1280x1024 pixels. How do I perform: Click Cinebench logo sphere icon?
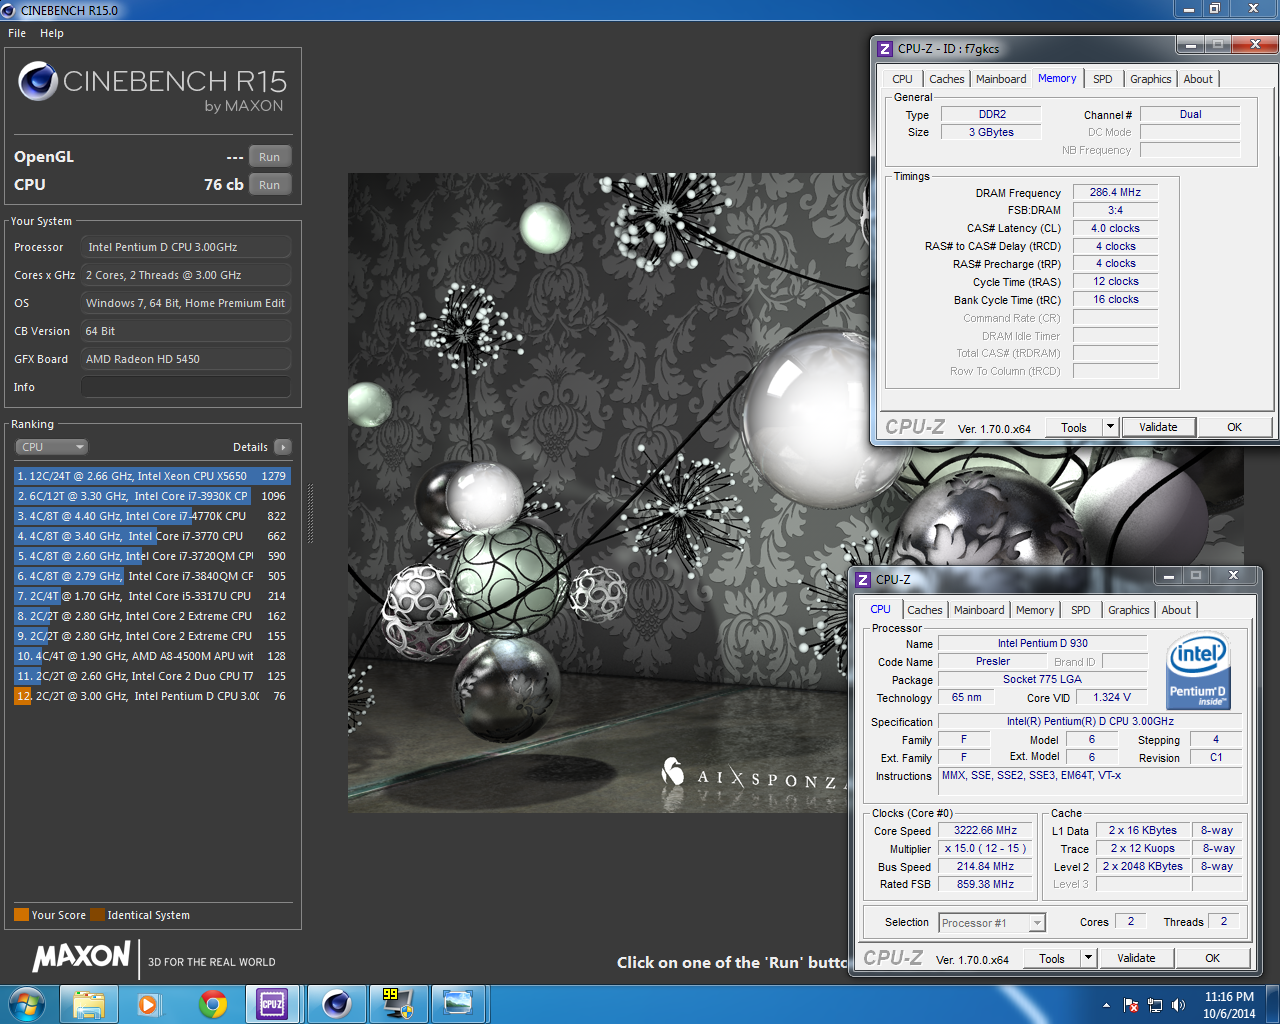click(38, 81)
